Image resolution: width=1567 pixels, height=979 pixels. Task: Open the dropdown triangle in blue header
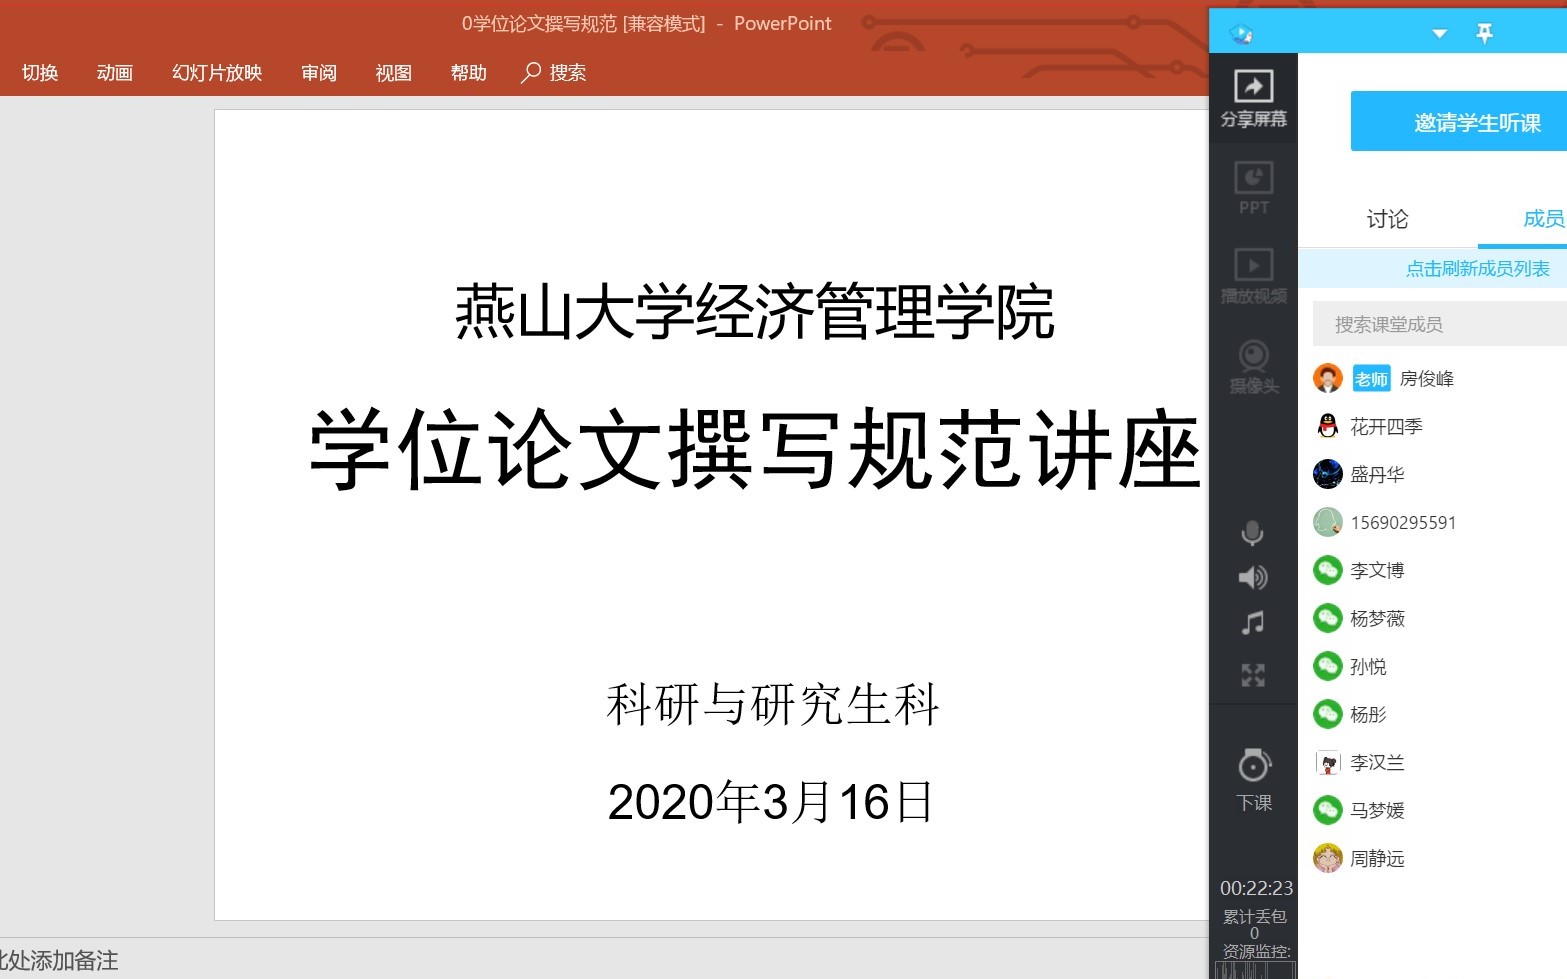click(x=1439, y=34)
